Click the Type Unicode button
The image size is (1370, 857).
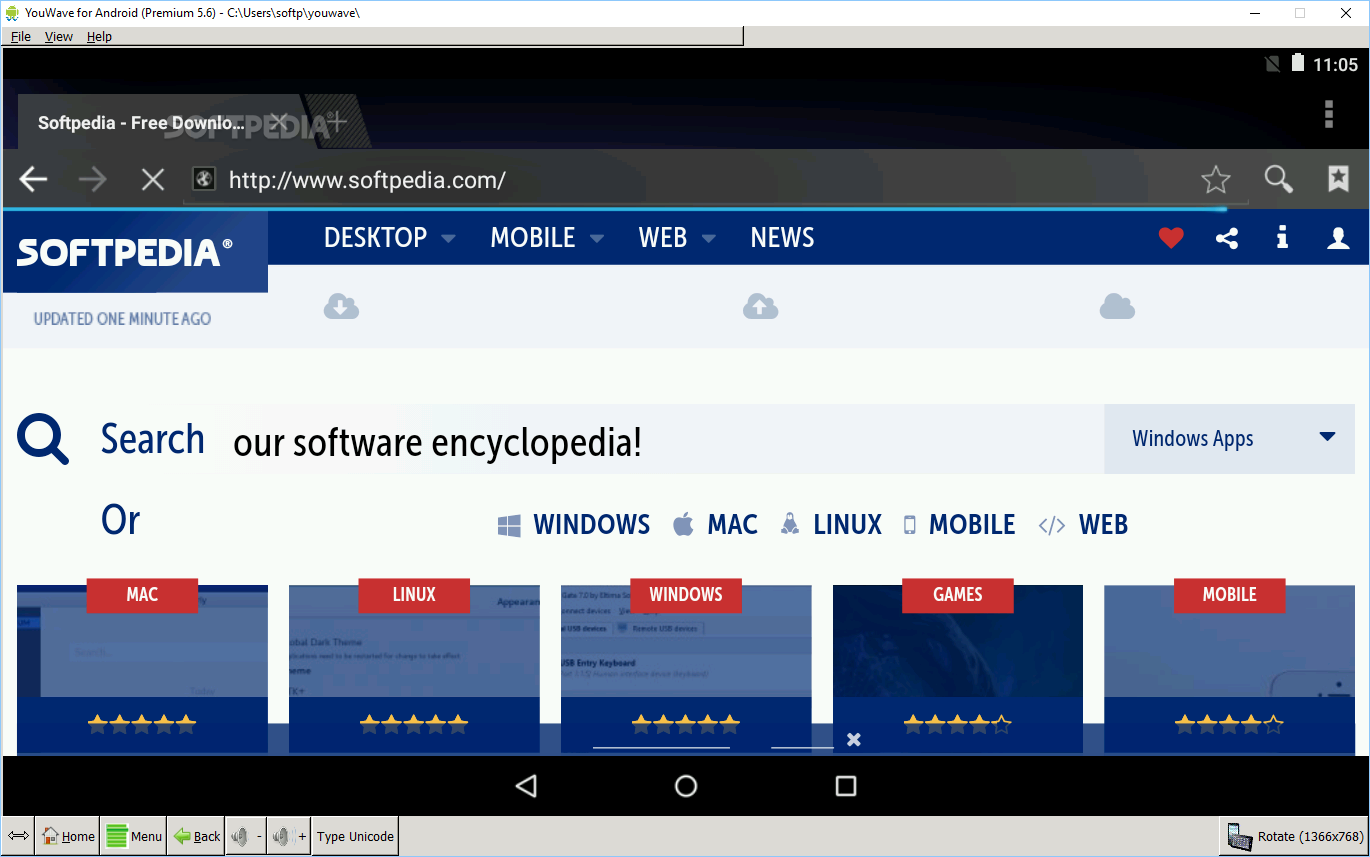pyautogui.click(x=355, y=836)
